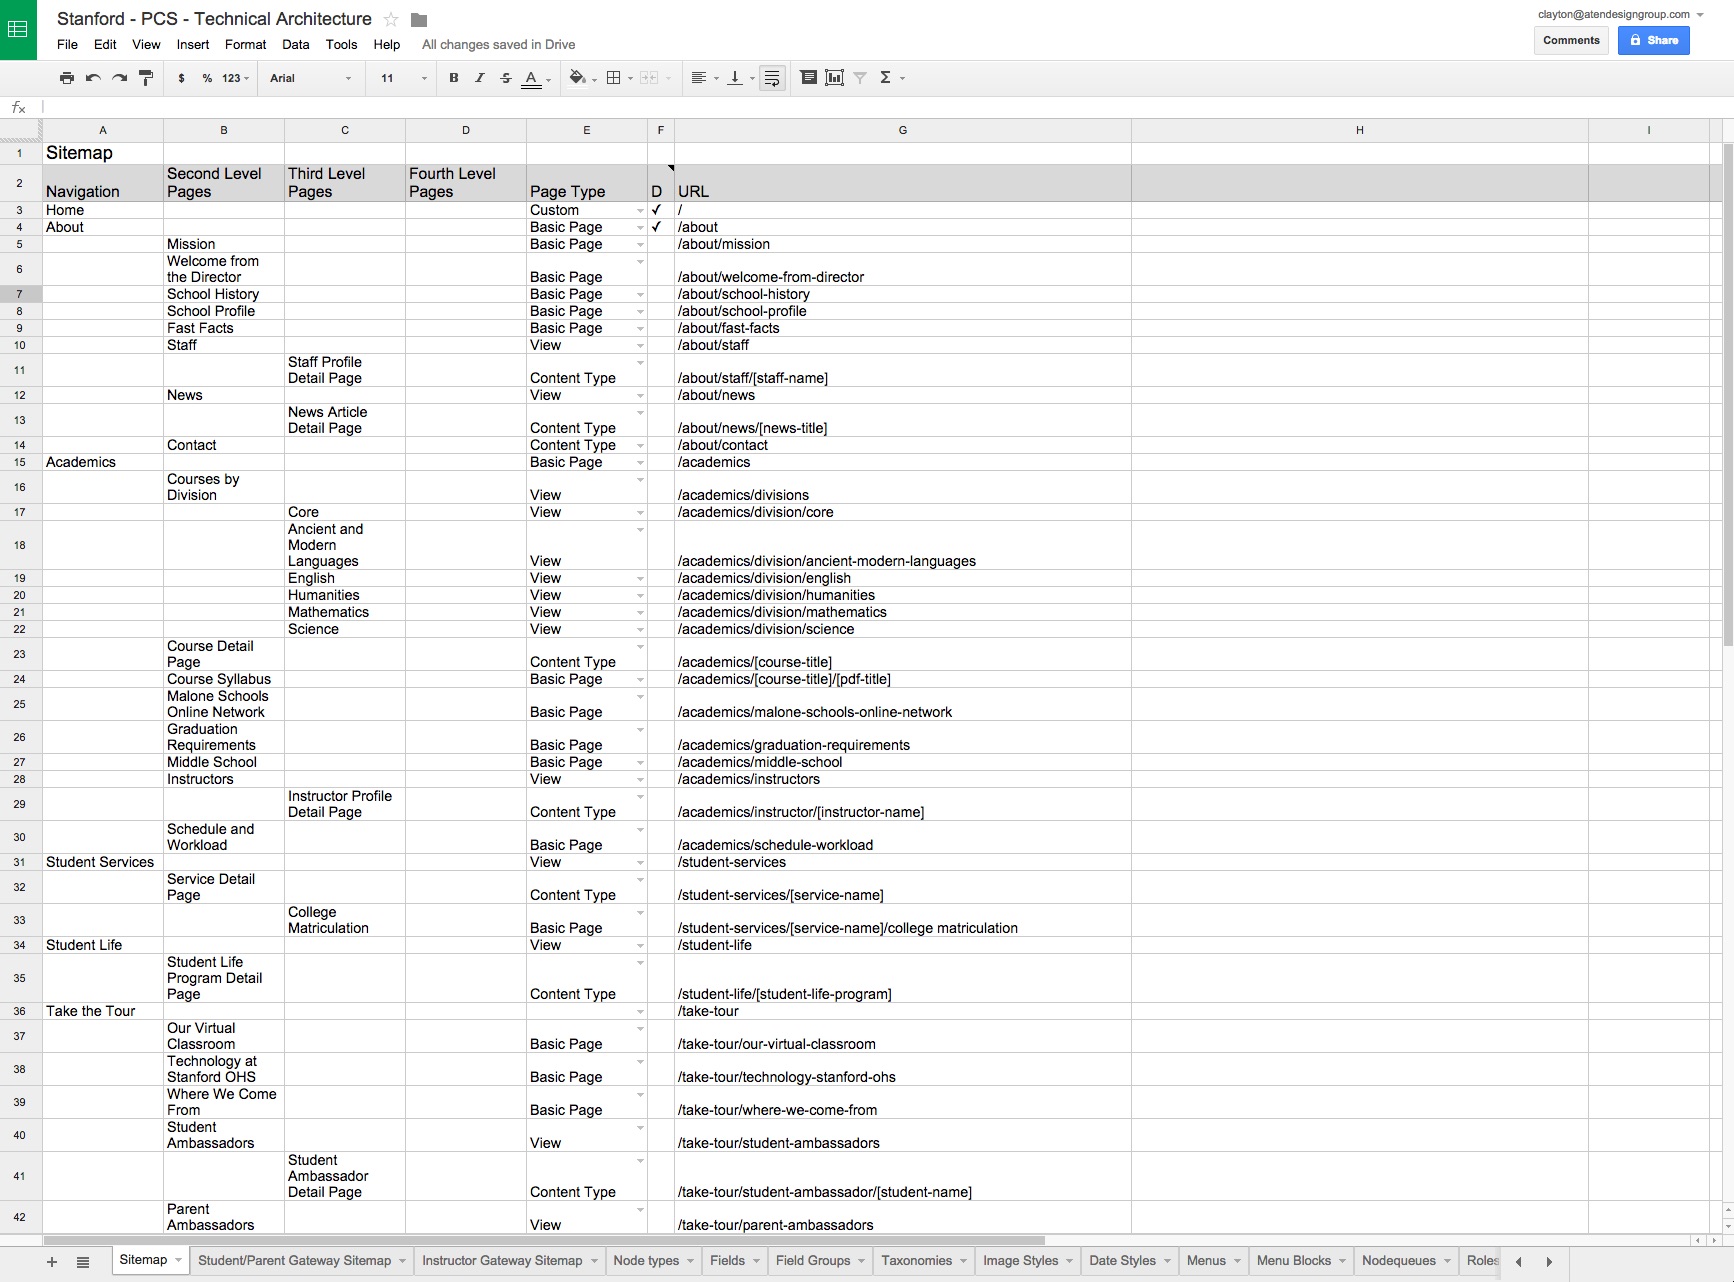Open Page Type dropdown for Home row

click(x=640, y=211)
